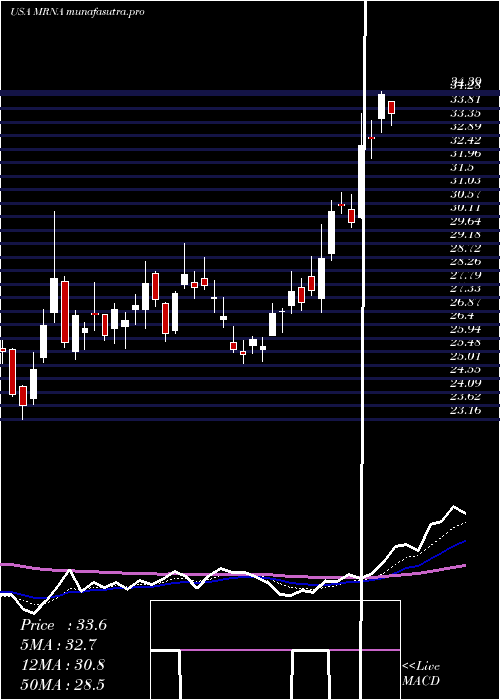Click the '5MA : 32.7' value
Image resolution: width=500 pixels, height=700 pixels.
tap(58, 645)
